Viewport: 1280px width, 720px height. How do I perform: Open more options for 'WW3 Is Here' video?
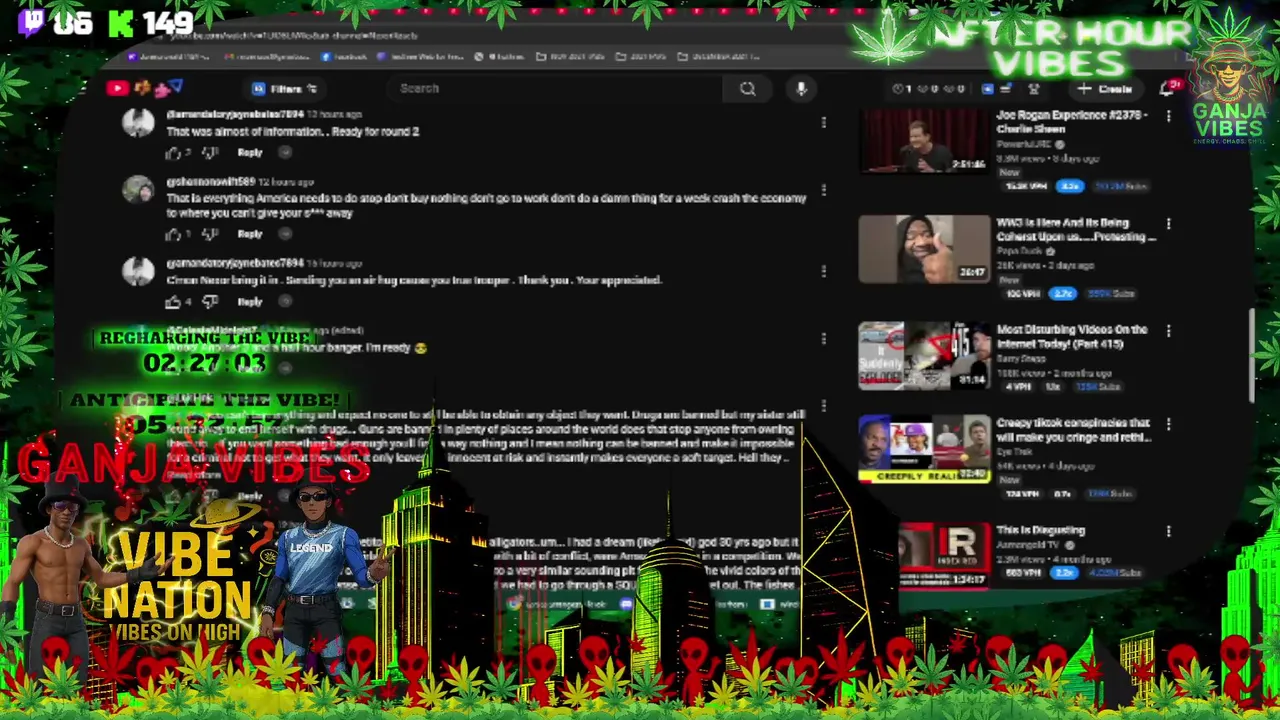[1168, 224]
